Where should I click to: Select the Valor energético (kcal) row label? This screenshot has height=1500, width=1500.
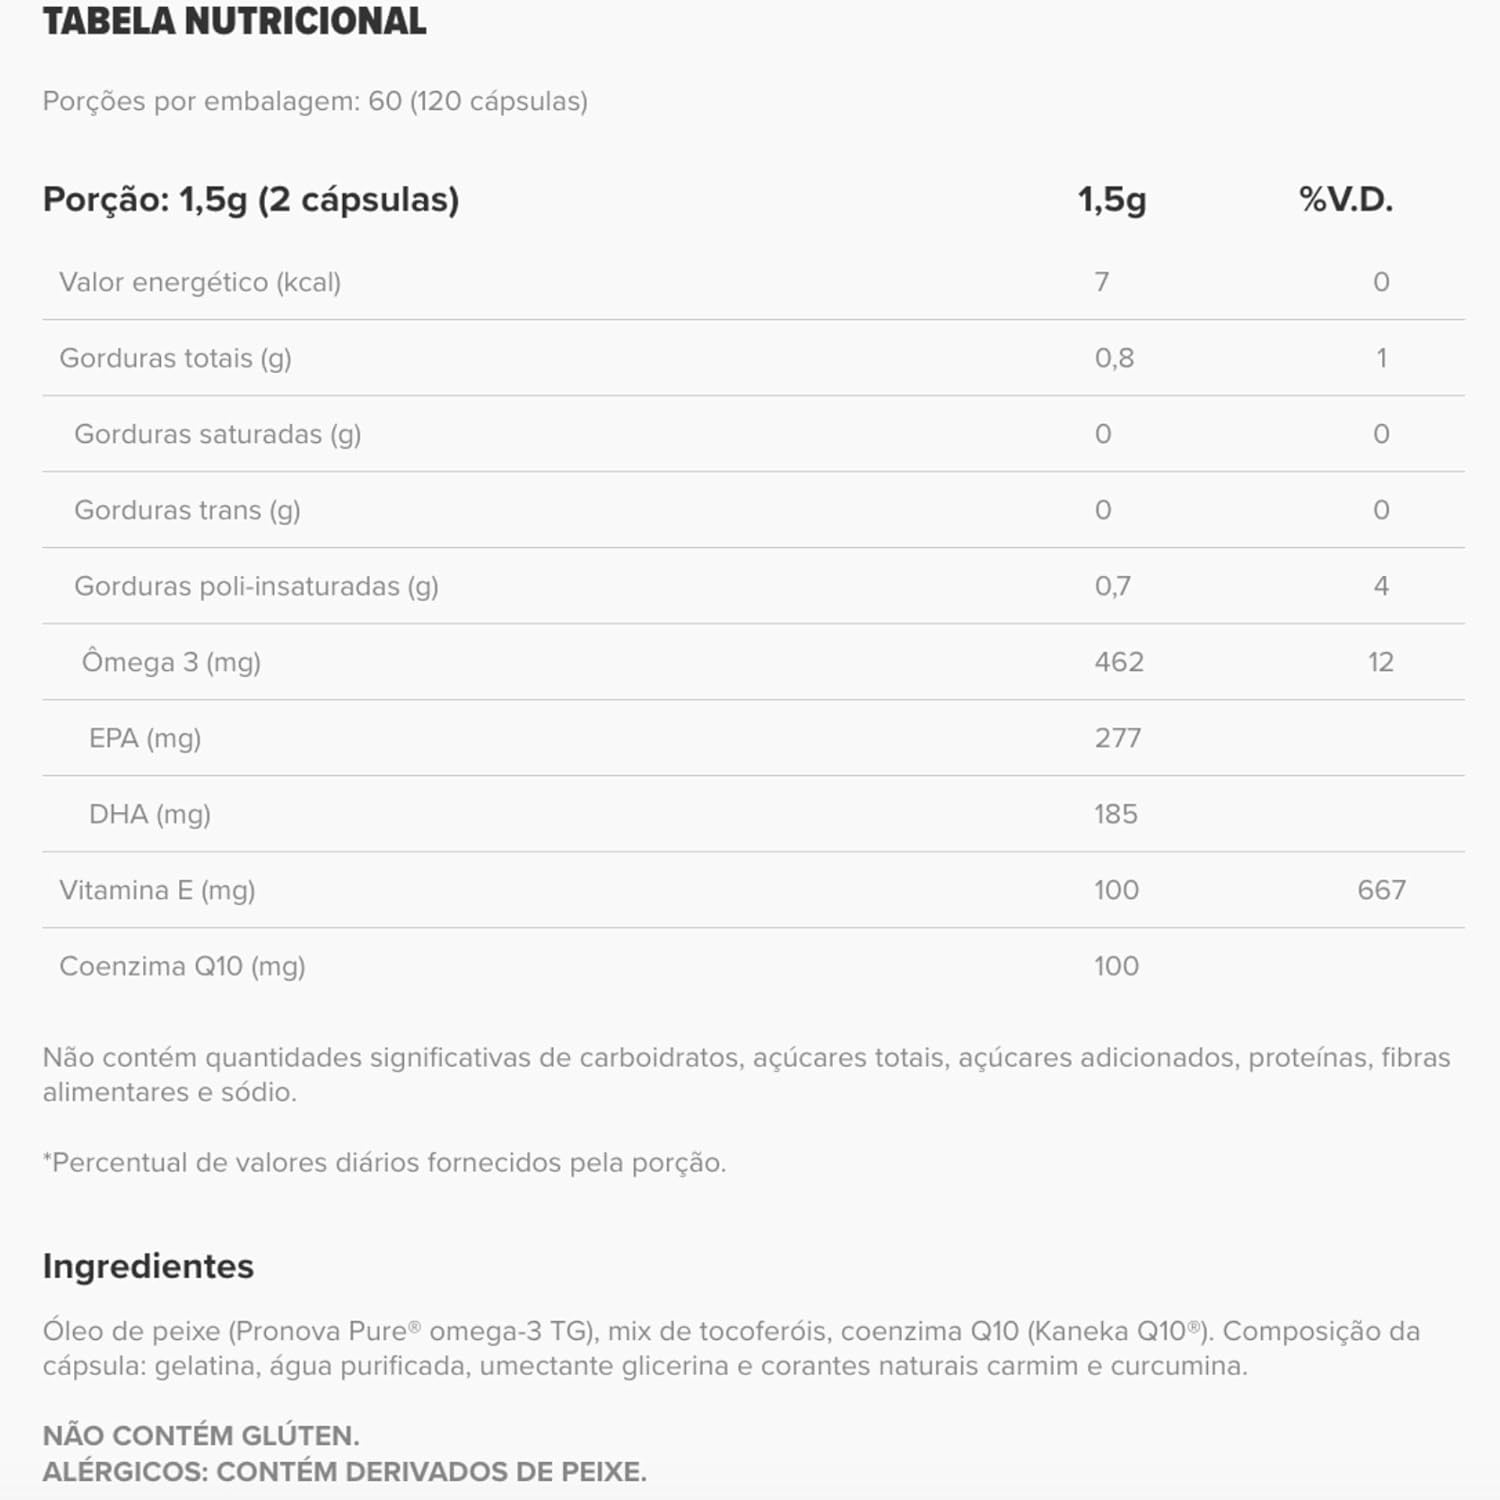click(x=200, y=282)
